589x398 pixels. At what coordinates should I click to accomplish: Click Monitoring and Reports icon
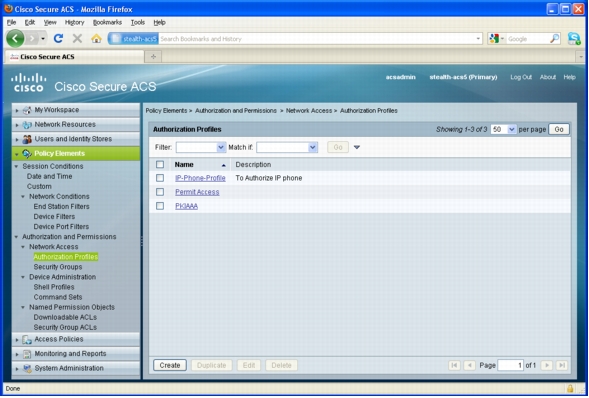coord(27,354)
